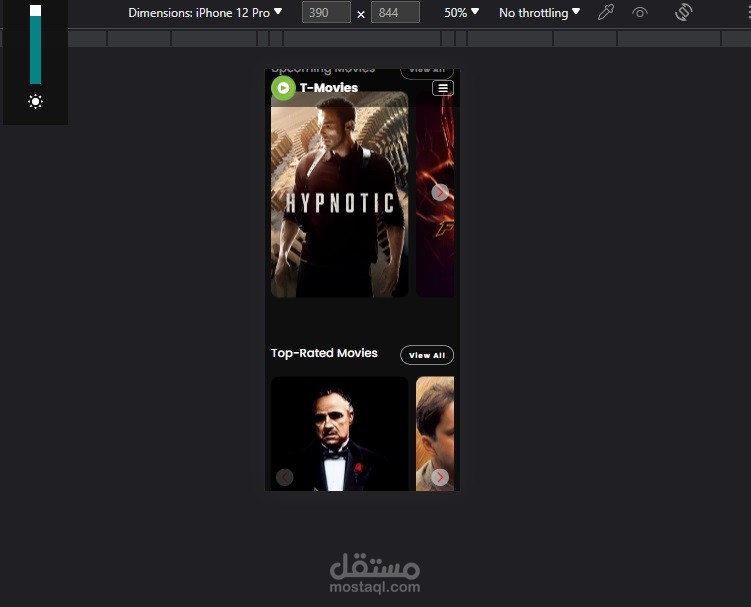
Task: Open the hamburger menu in T-Movies header
Action: (x=443, y=88)
